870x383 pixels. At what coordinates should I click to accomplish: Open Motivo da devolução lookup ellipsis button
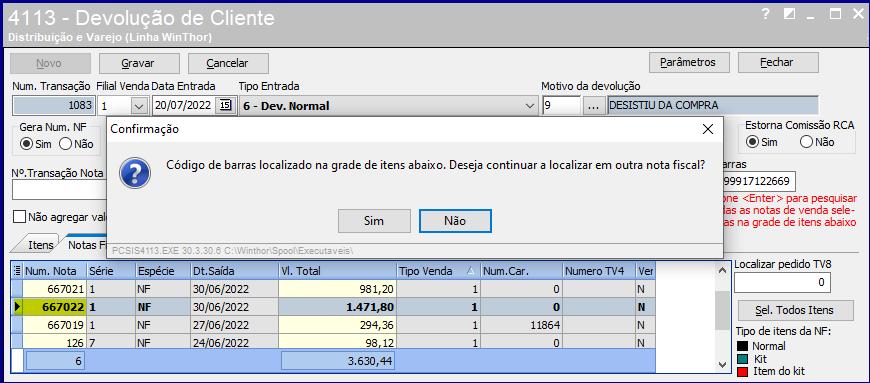[594, 105]
